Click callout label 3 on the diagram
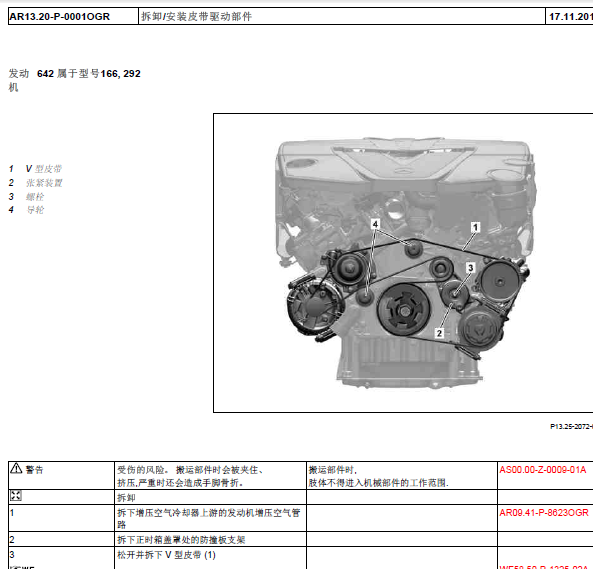This screenshot has height=569, width=593. (470, 268)
